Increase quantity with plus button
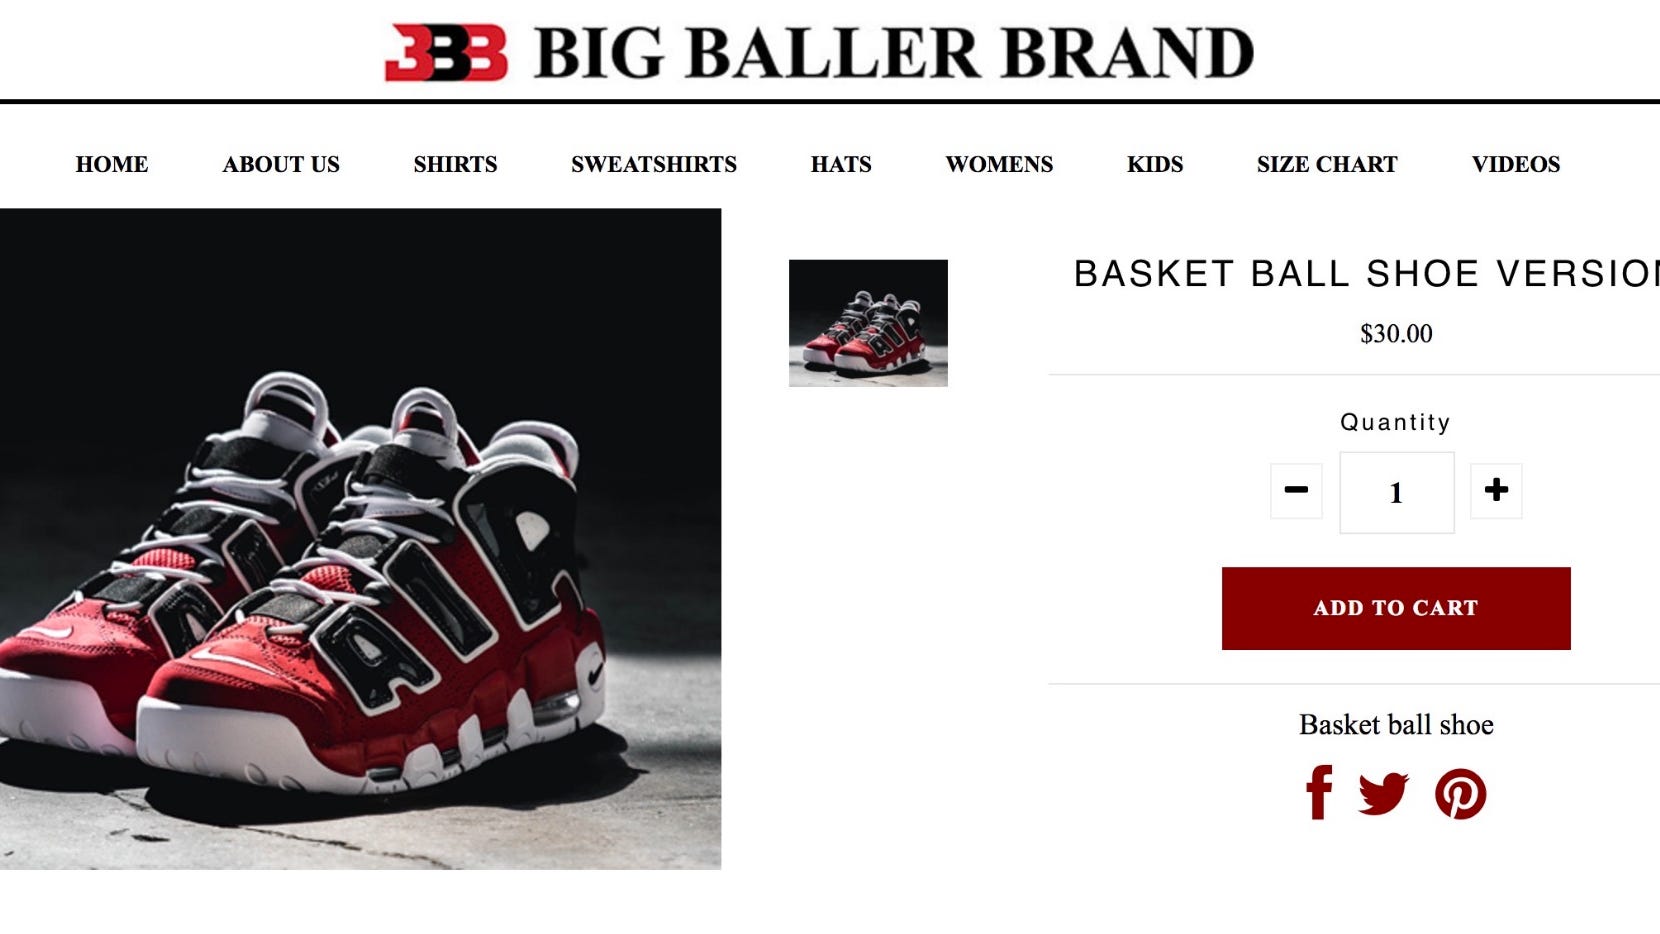Screen dimensions: 1660x934 point(1496,490)
